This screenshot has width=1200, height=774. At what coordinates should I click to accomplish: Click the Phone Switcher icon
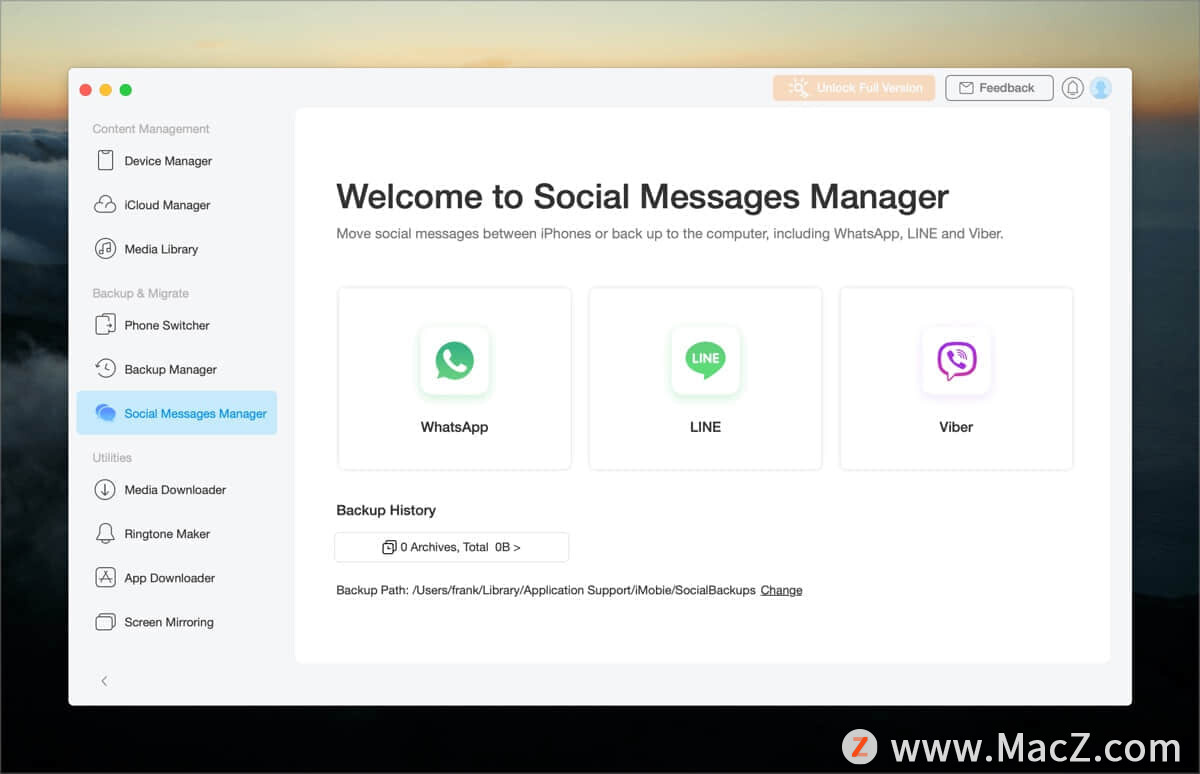105,325
